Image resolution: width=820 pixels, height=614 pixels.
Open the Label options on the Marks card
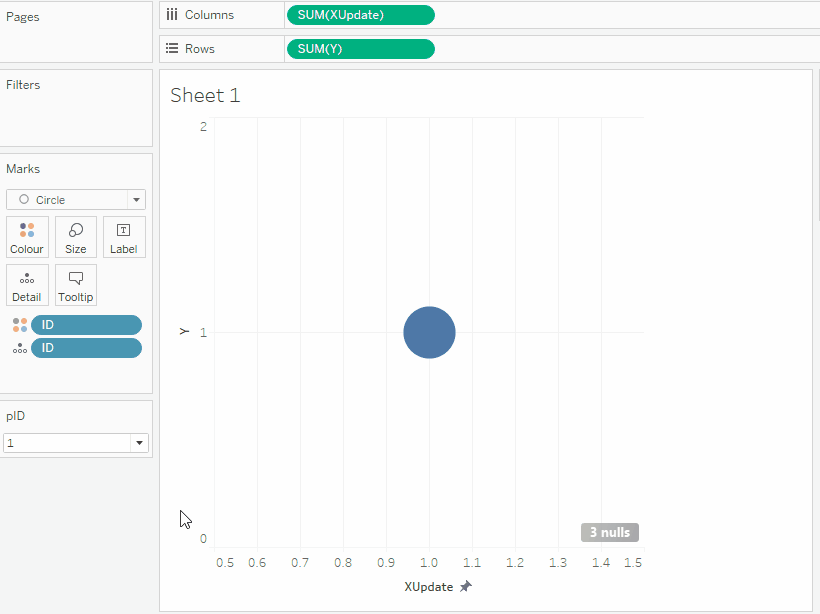tap(123, 237)
